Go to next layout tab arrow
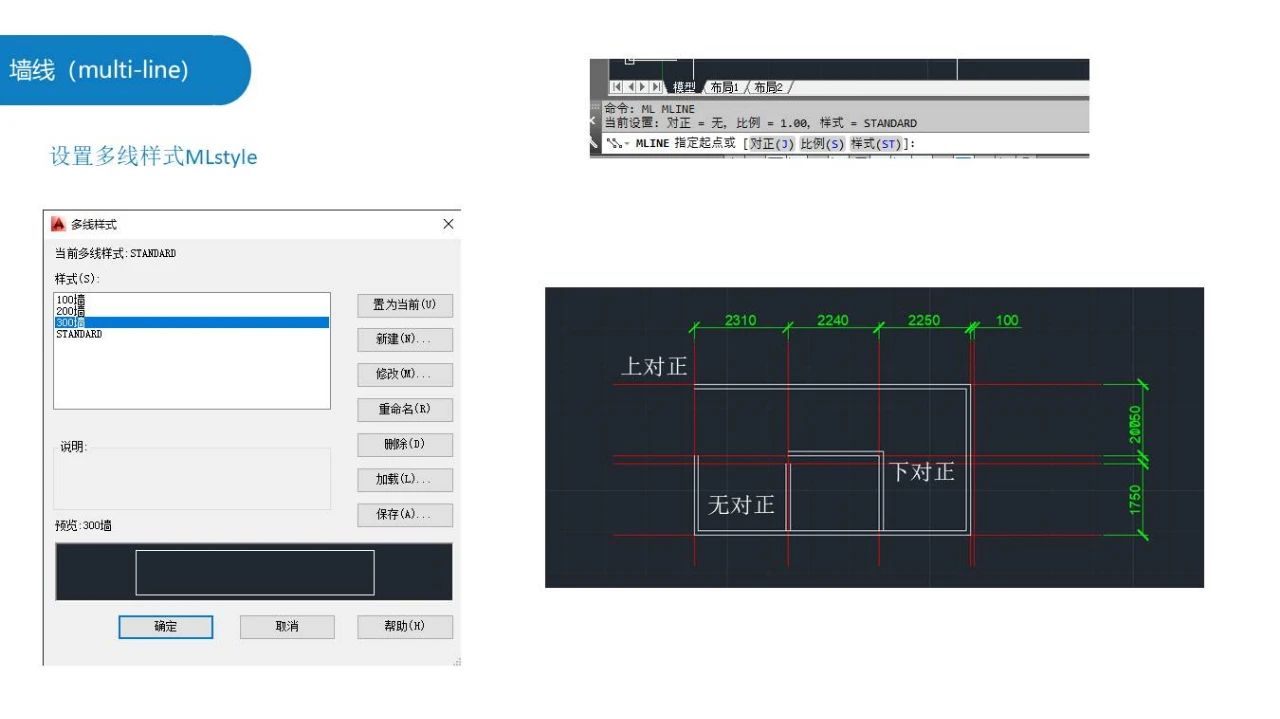 tap(643, 87)
